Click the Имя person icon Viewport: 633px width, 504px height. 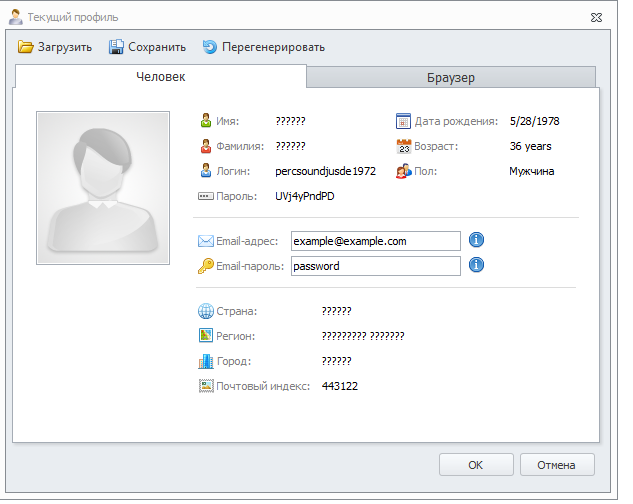pos(206,121)
